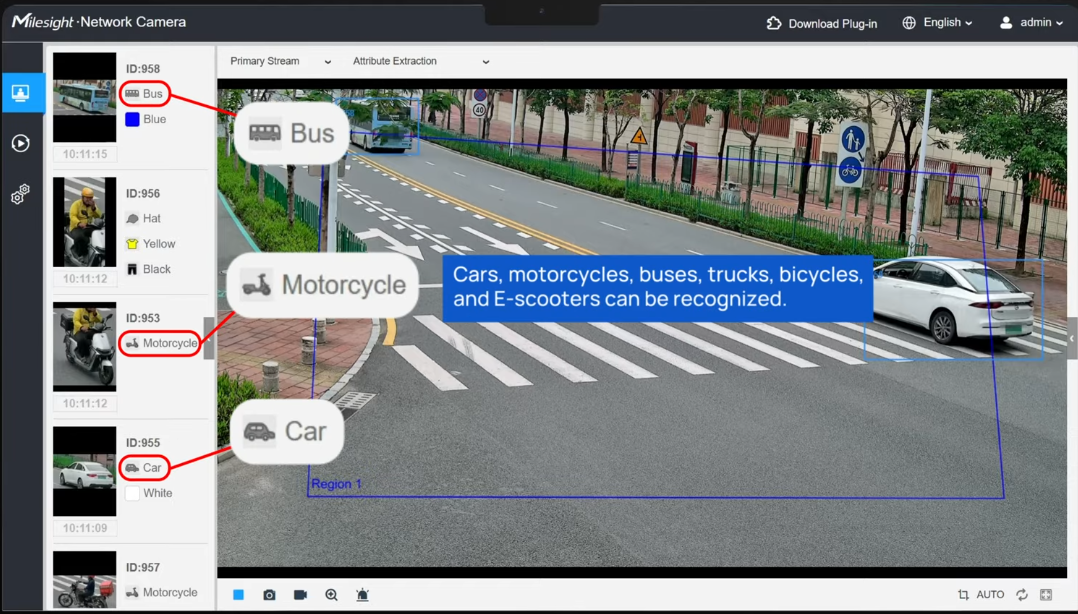The height and width of the screenshot is (614, 1078).
Task: Open the white car thumbnail for ID:955
Action: coord(85,471)
